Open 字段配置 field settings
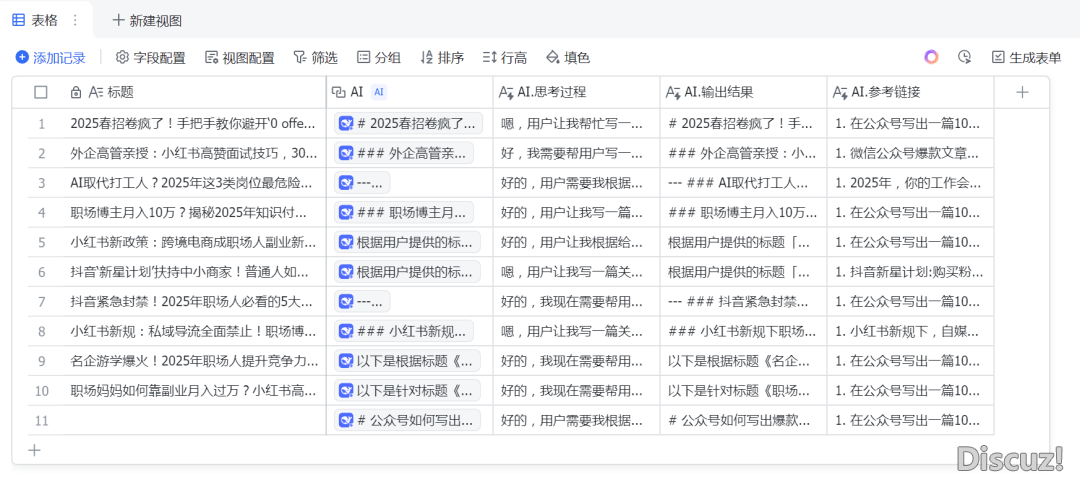Viewport: 1080px width, 483px height. [x=151, y=58]
